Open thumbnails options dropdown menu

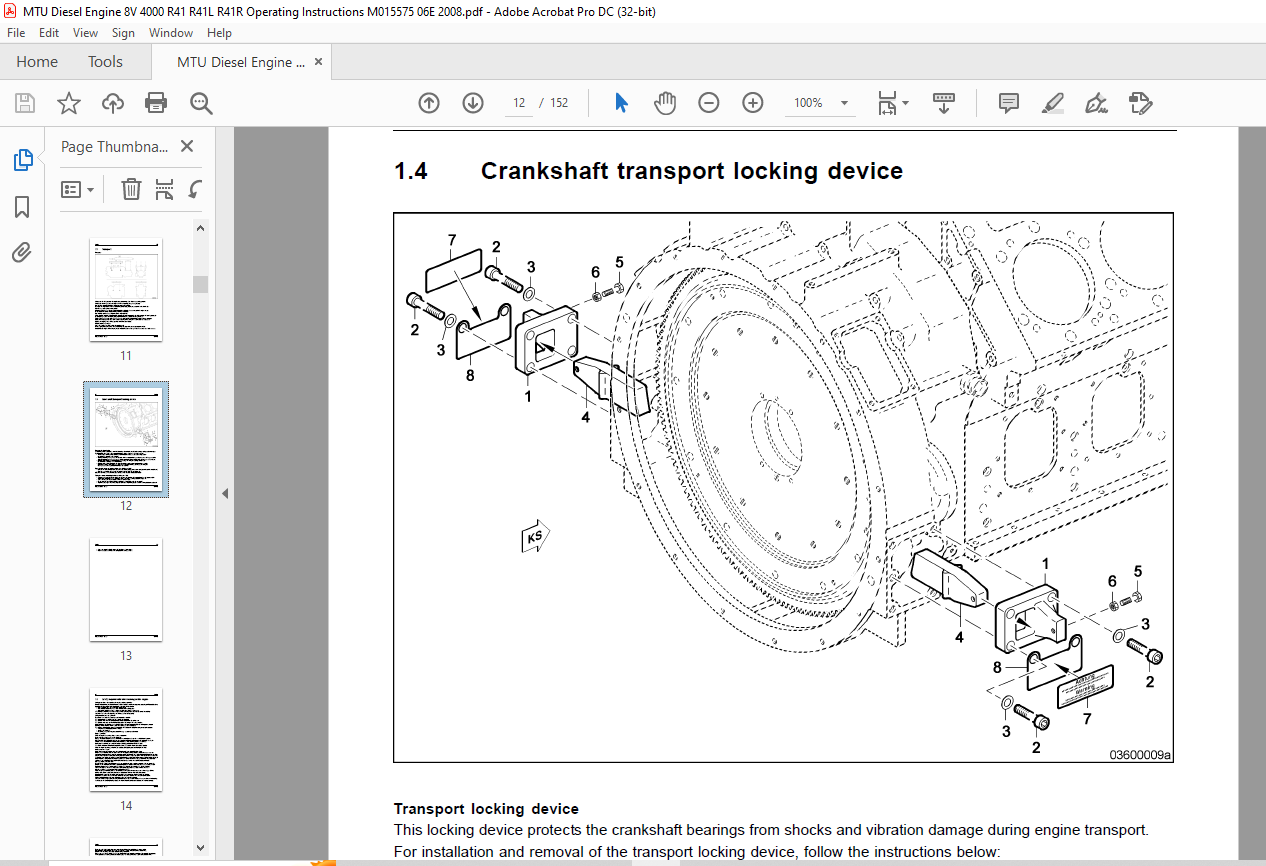coord(77,189)
